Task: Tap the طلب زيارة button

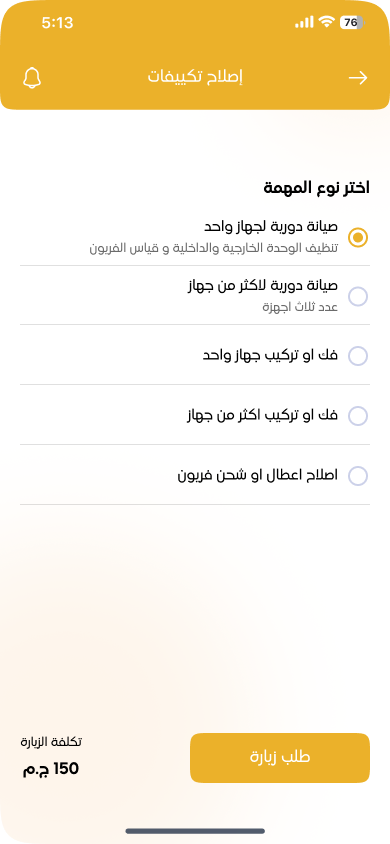Action: pos(280,757)
